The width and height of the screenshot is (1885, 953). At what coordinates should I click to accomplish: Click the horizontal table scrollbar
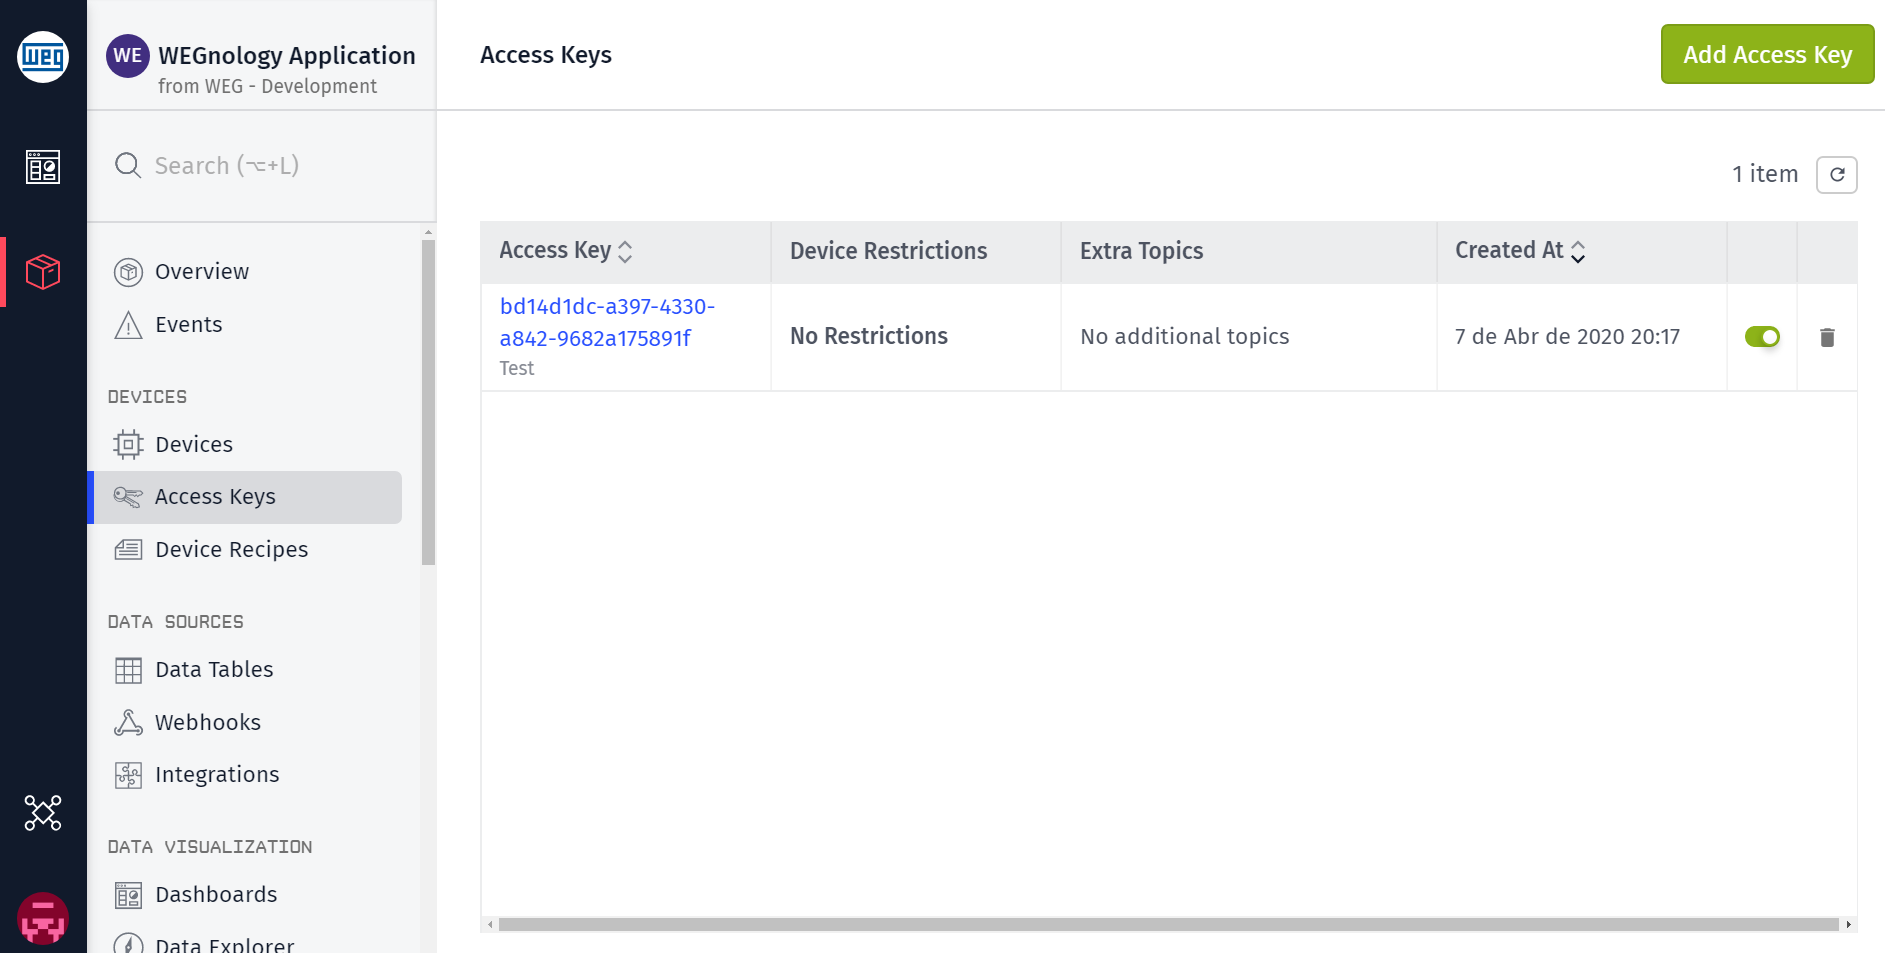tap(1168, 924)
